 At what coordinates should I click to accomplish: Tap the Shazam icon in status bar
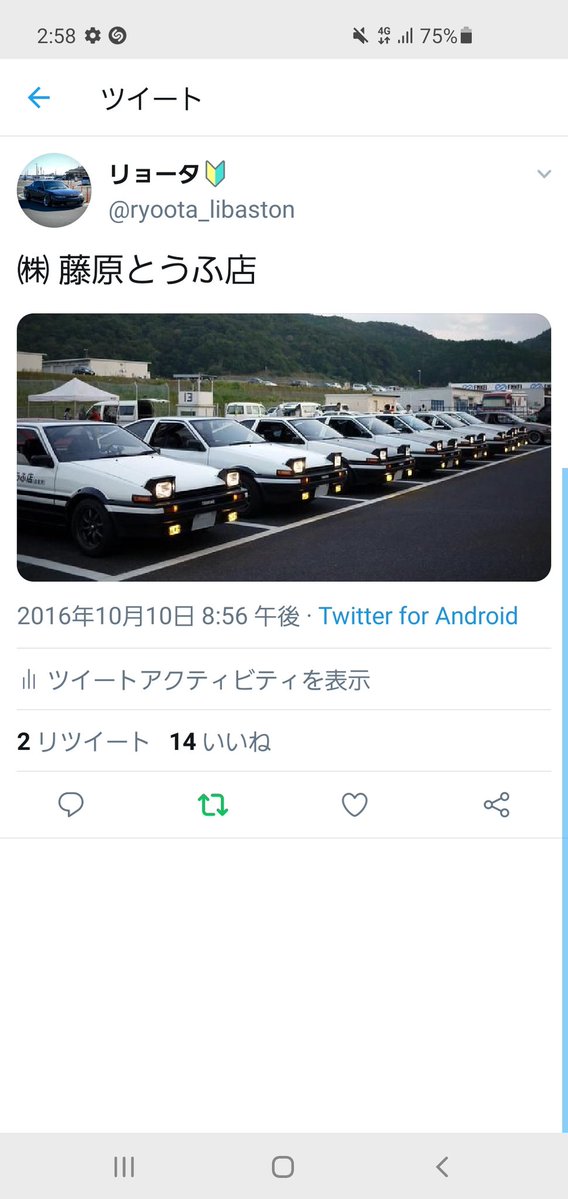(117, 35)
